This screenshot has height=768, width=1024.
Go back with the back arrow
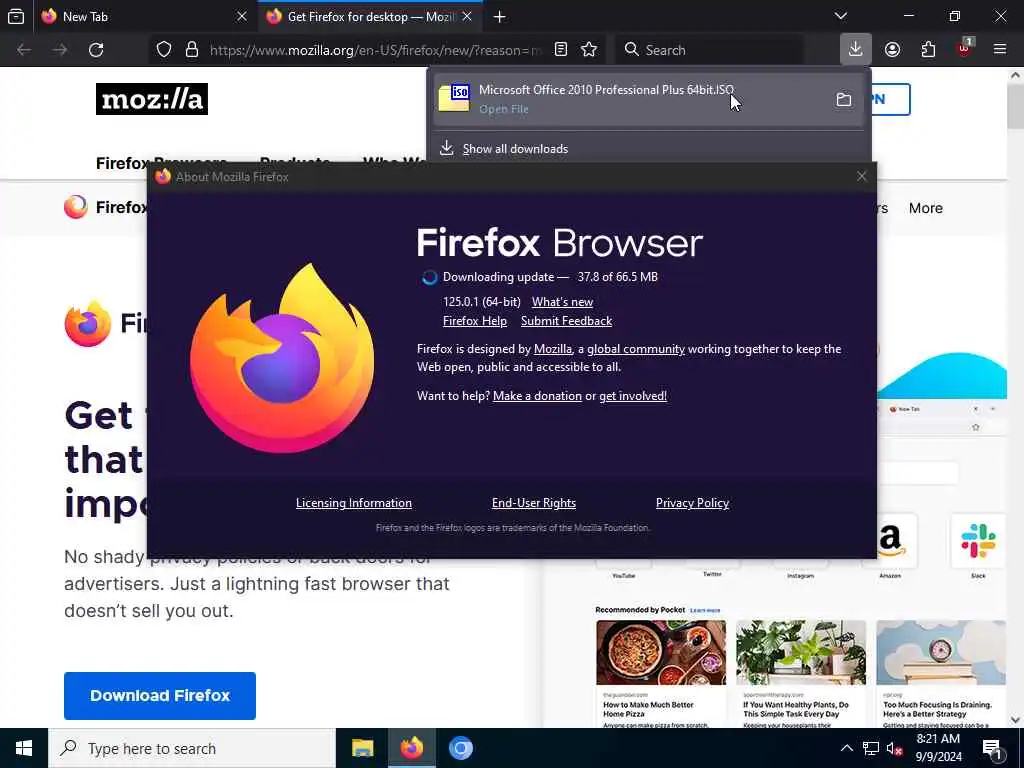click(x=24, y=50)
